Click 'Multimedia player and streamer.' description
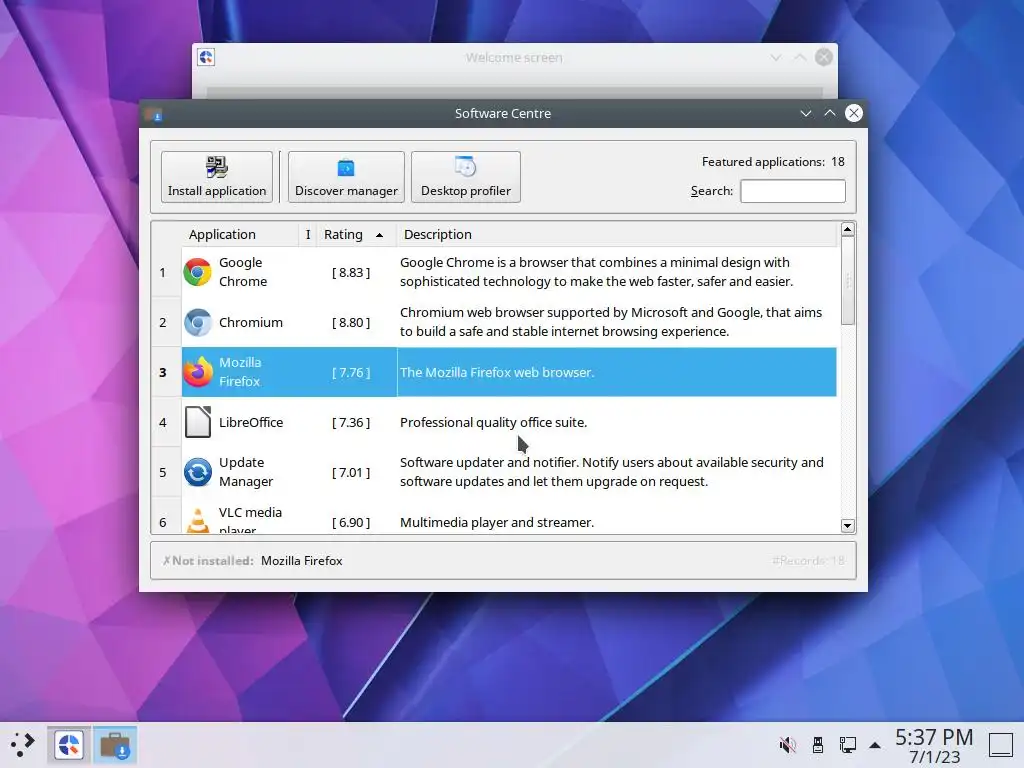Image resolution: width=1024 pixels, height=768 pixels. click(497, 522)
